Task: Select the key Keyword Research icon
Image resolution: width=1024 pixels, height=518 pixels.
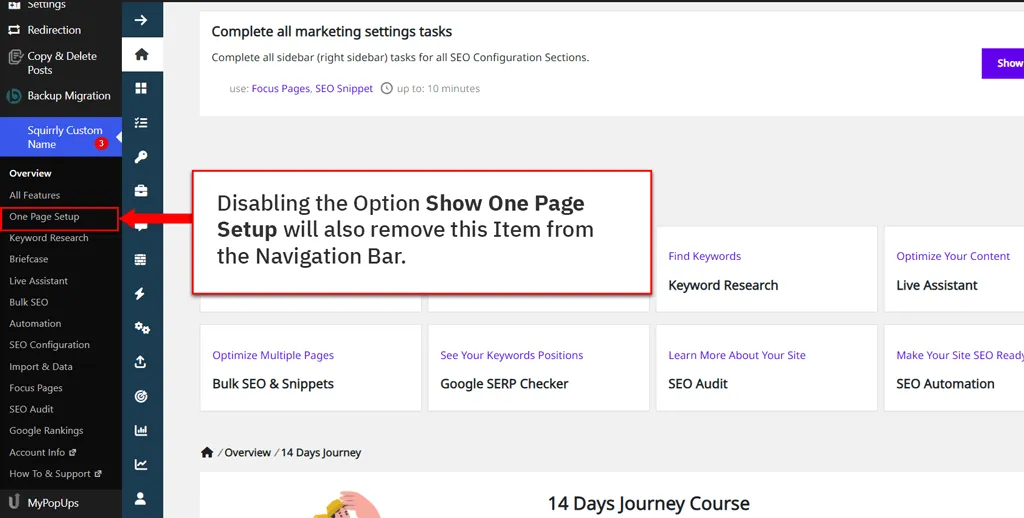Action: [141, 157]
